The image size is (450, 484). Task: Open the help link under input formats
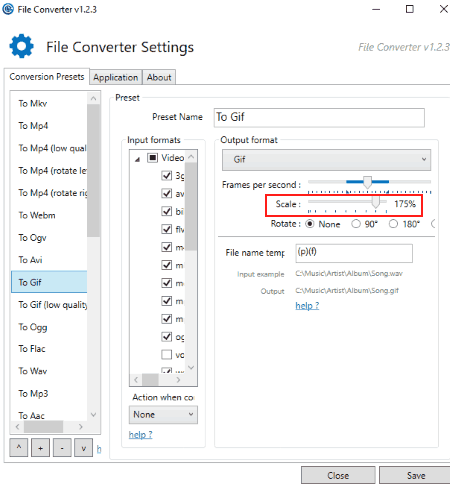coord(140,434)
